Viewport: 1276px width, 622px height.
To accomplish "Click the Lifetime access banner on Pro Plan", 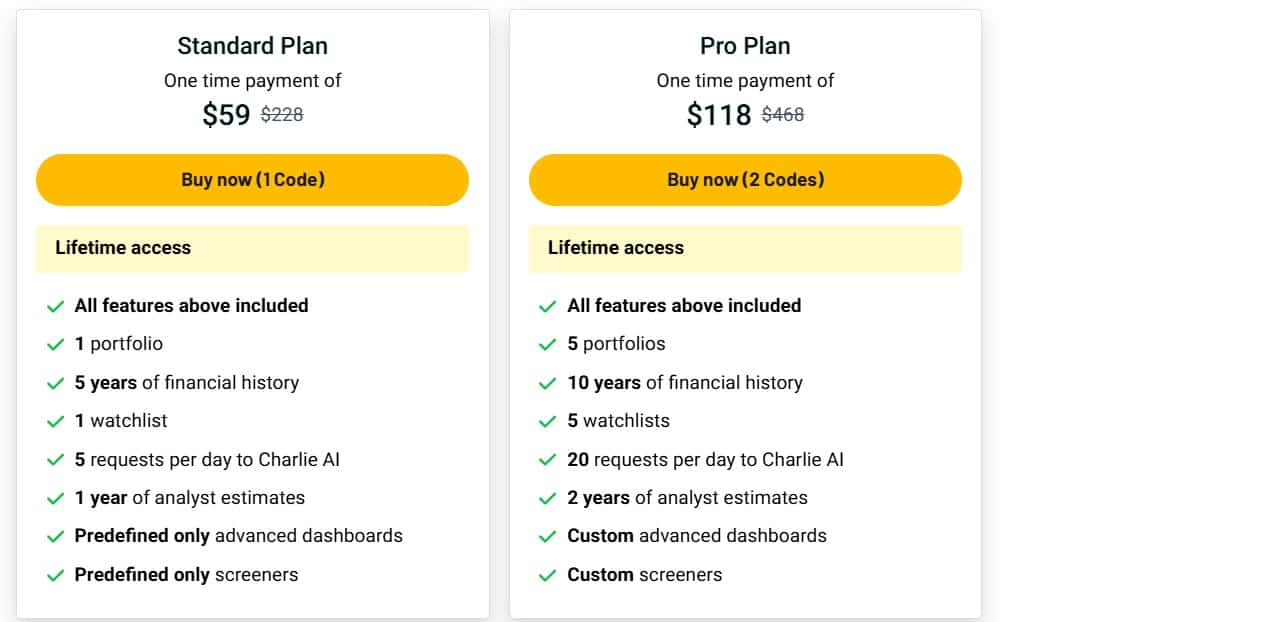I will (x=745, y=248).
